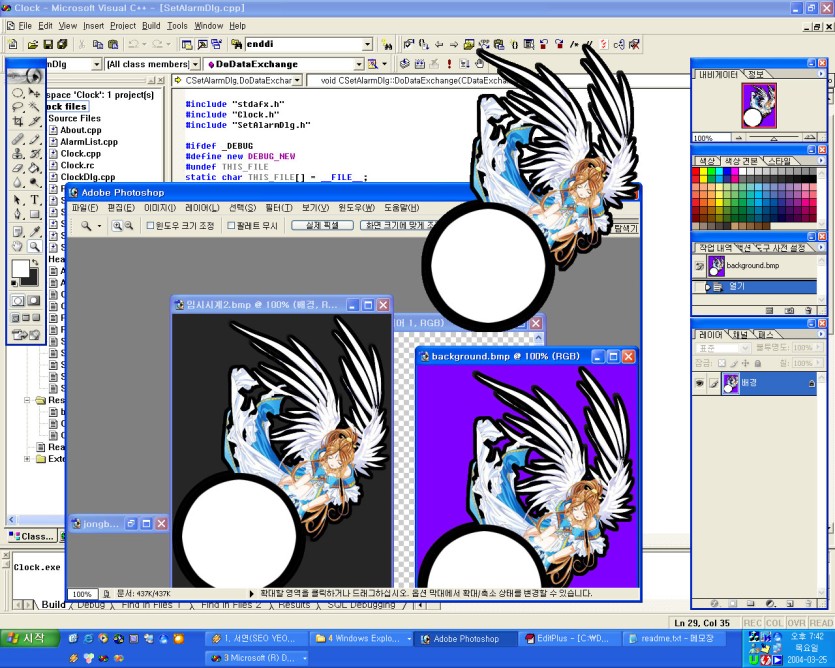835x668 pixels.
Task: Click the red exclamation Execute Program icon
Action: (x=449, y=64)
